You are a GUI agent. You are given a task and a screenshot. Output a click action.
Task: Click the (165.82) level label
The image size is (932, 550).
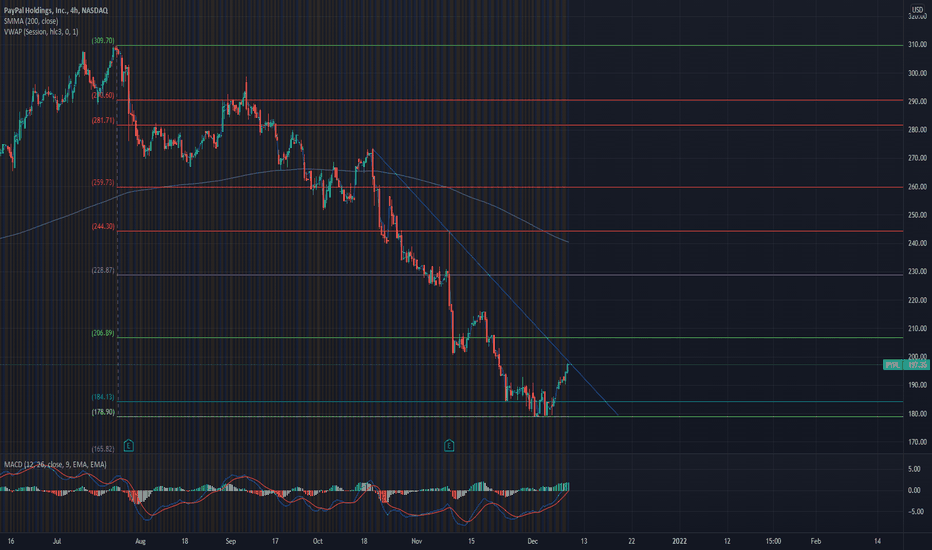pyautogui.click(x=103, y=449)
